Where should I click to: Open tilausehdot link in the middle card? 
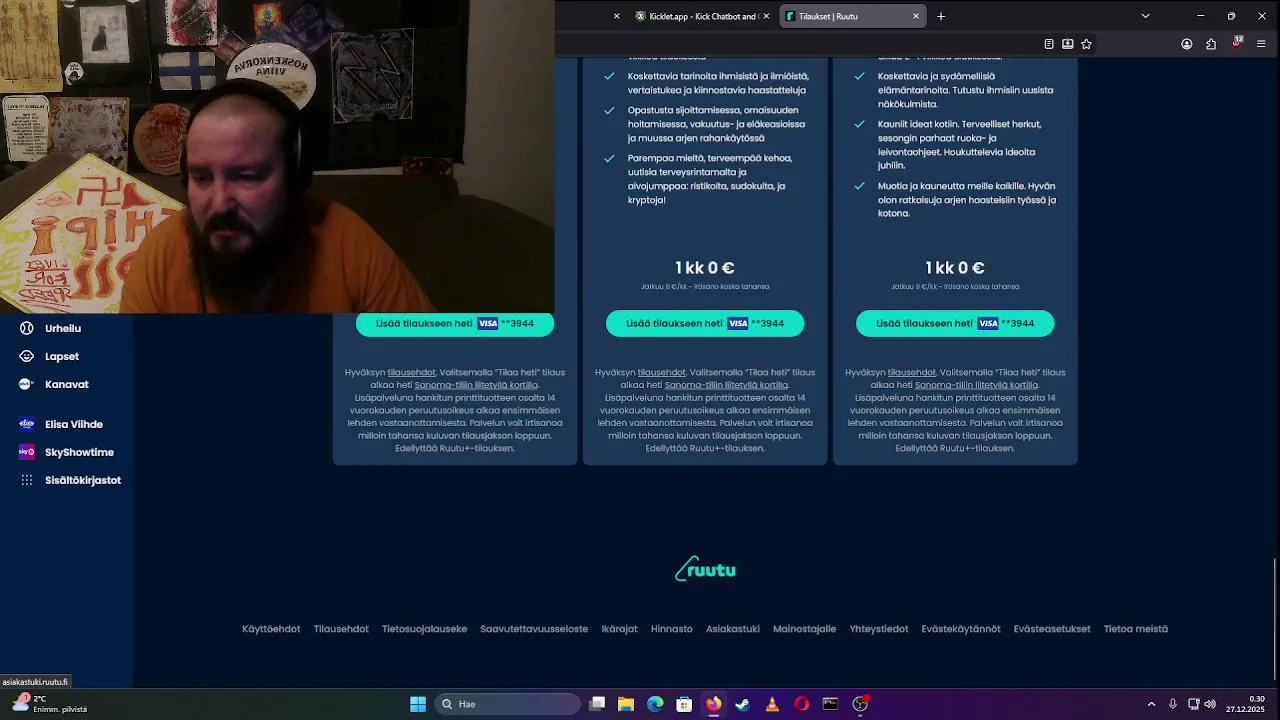[661, 372]
